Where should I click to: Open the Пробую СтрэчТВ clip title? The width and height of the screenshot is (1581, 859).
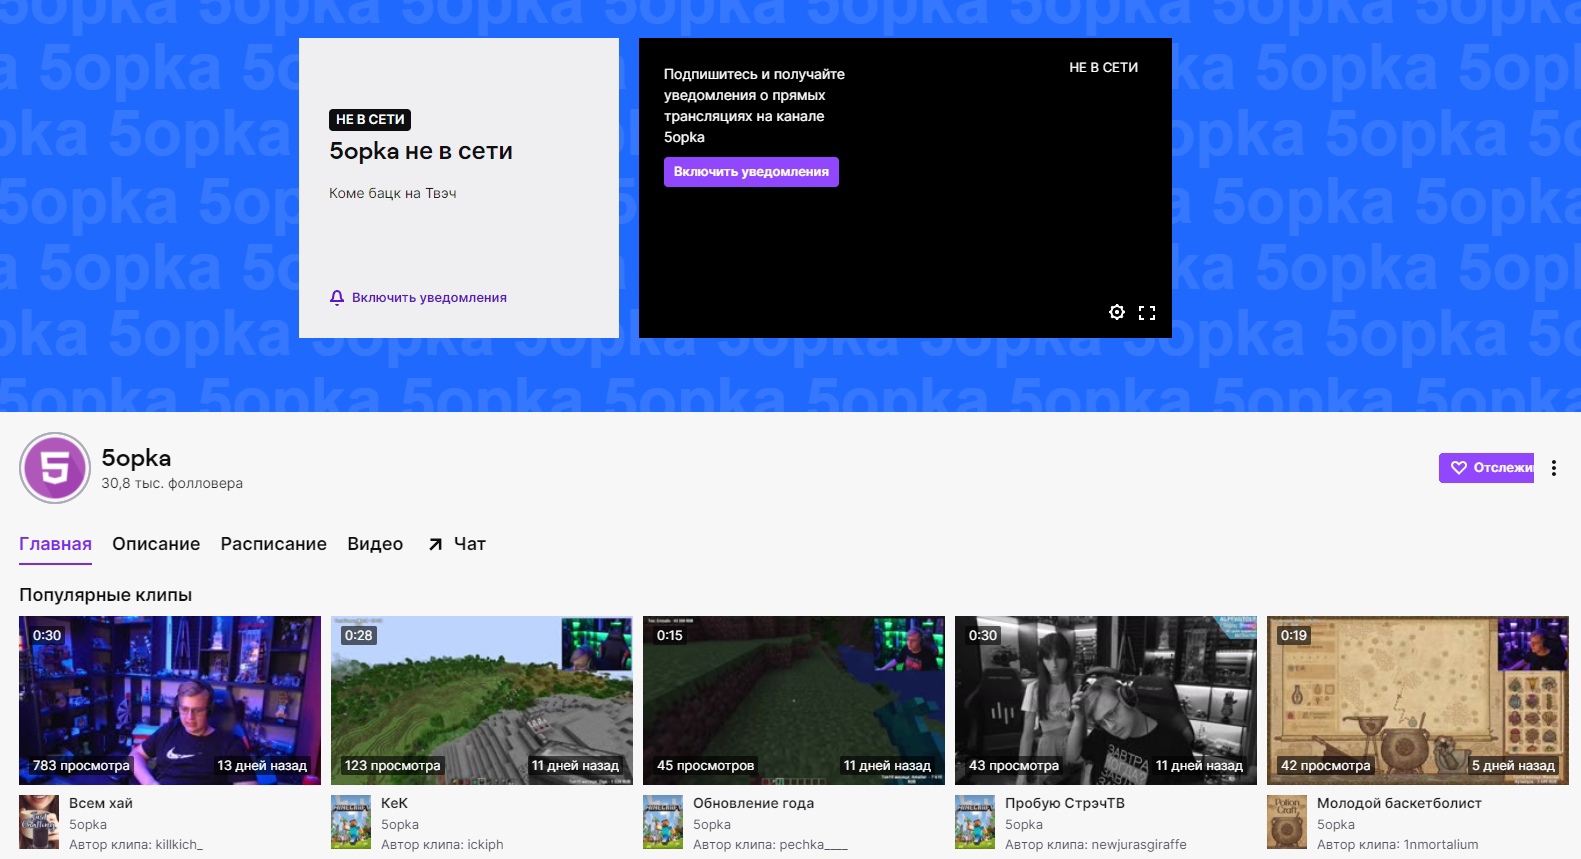click(1065, 803)
